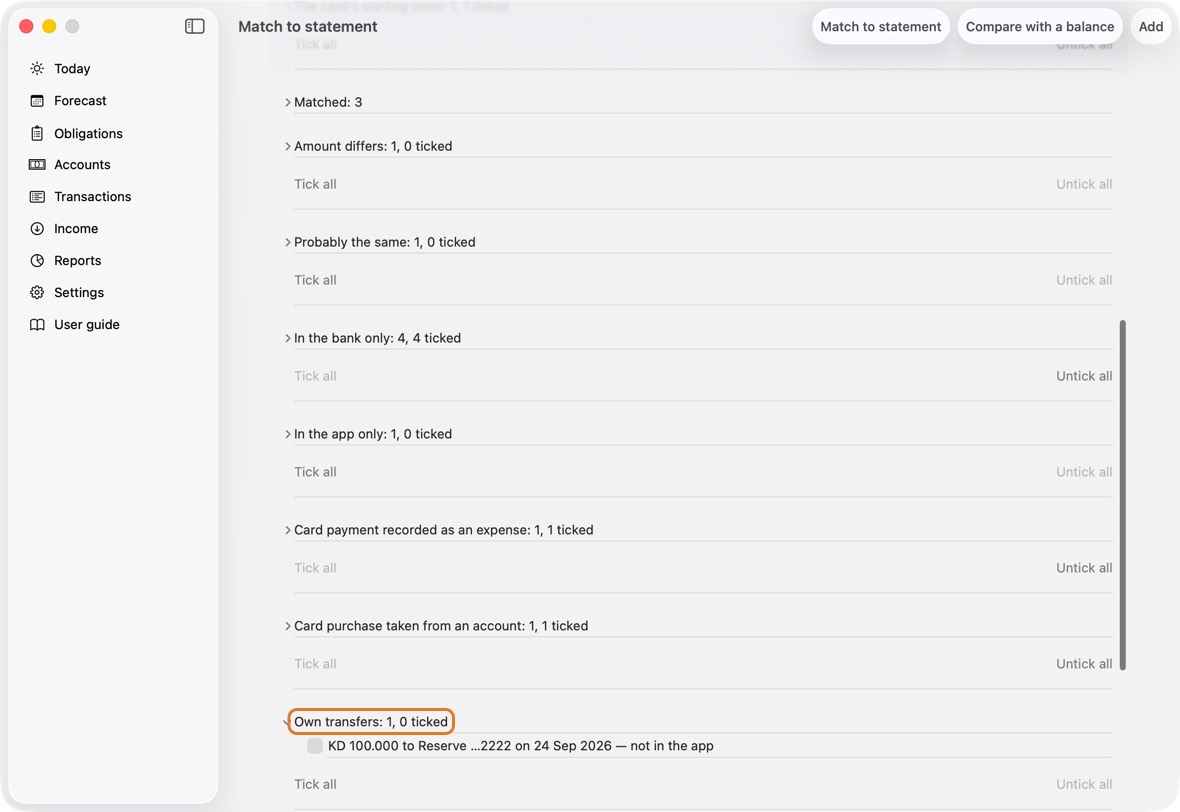
Task: Expand Card payment recorded as an expense
Action: pos(287,530)
